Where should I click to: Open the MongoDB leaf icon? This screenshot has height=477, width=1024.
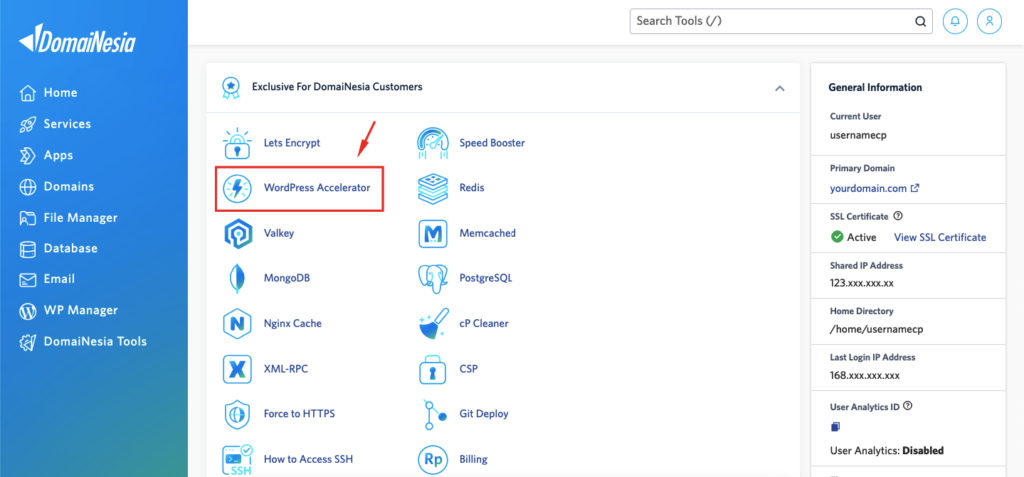click(x=236, y=278)
